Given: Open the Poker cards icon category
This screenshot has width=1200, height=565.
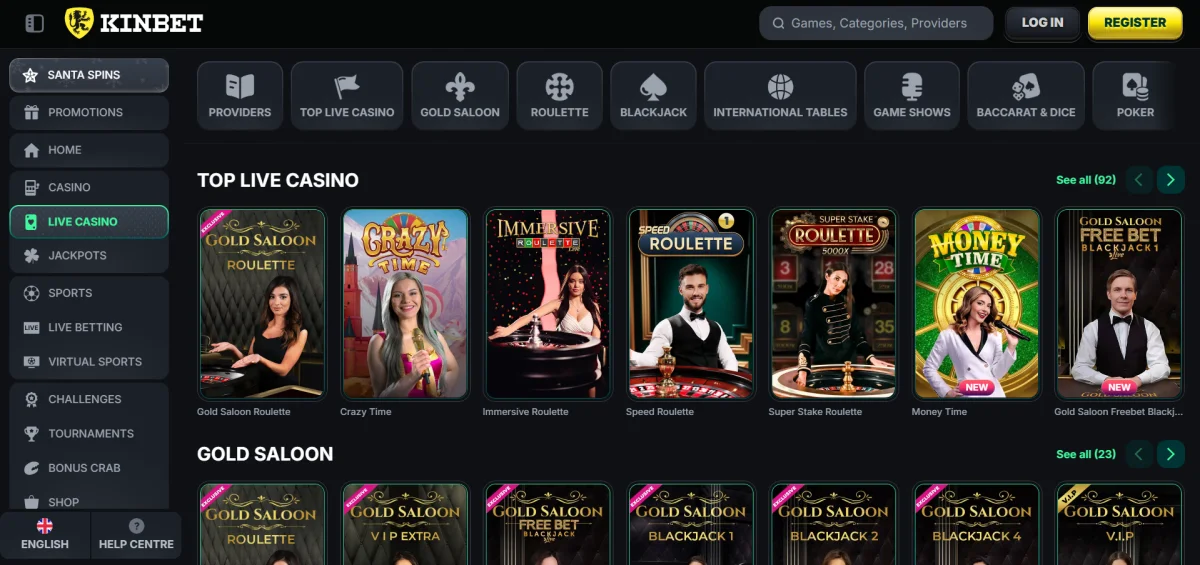Looking at the screenshot, I should coord(1135,86).
